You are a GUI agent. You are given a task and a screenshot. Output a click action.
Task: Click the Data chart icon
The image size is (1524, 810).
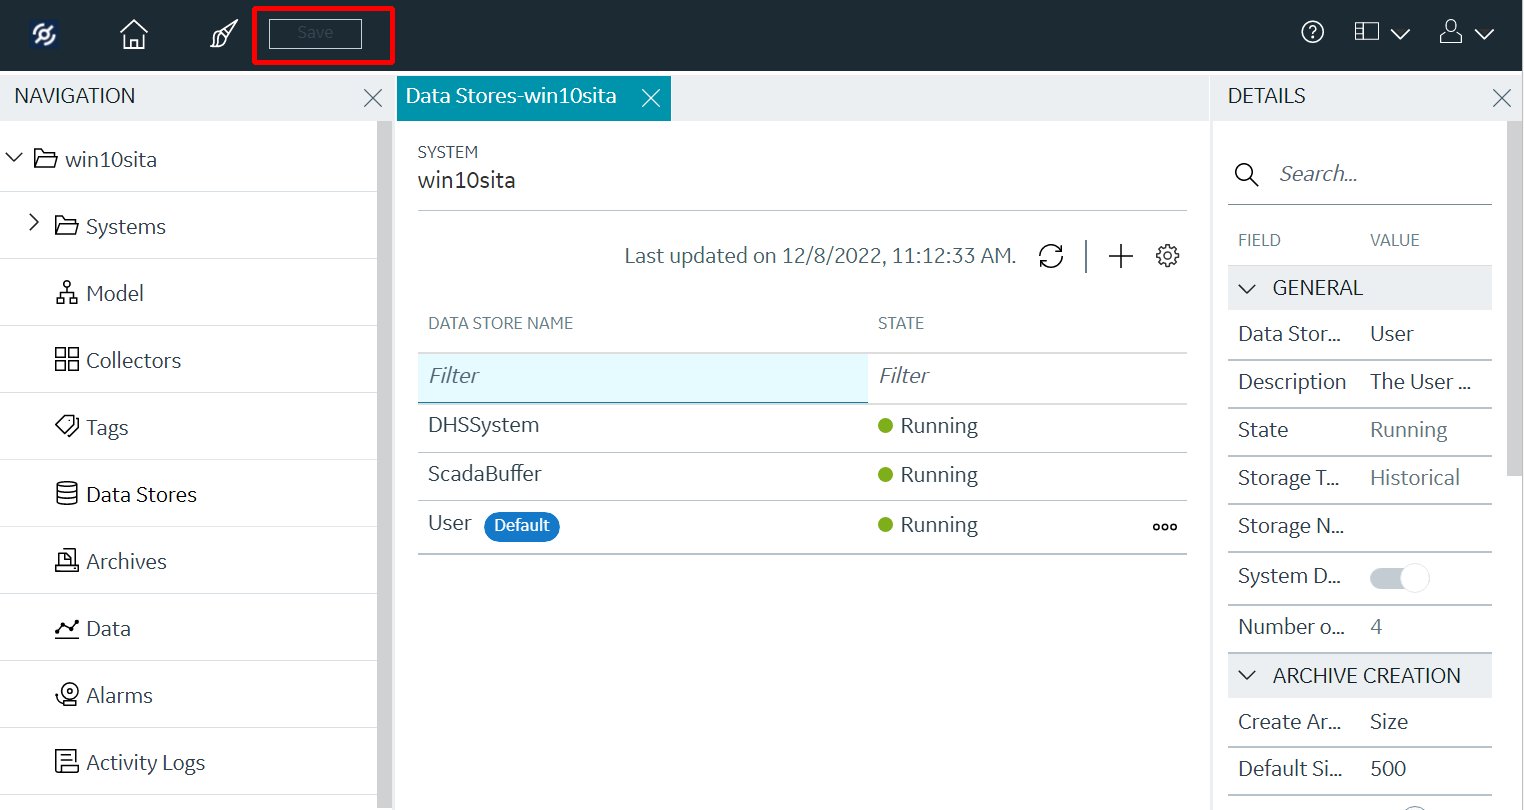pyautogui.click(x=67, y=628)
